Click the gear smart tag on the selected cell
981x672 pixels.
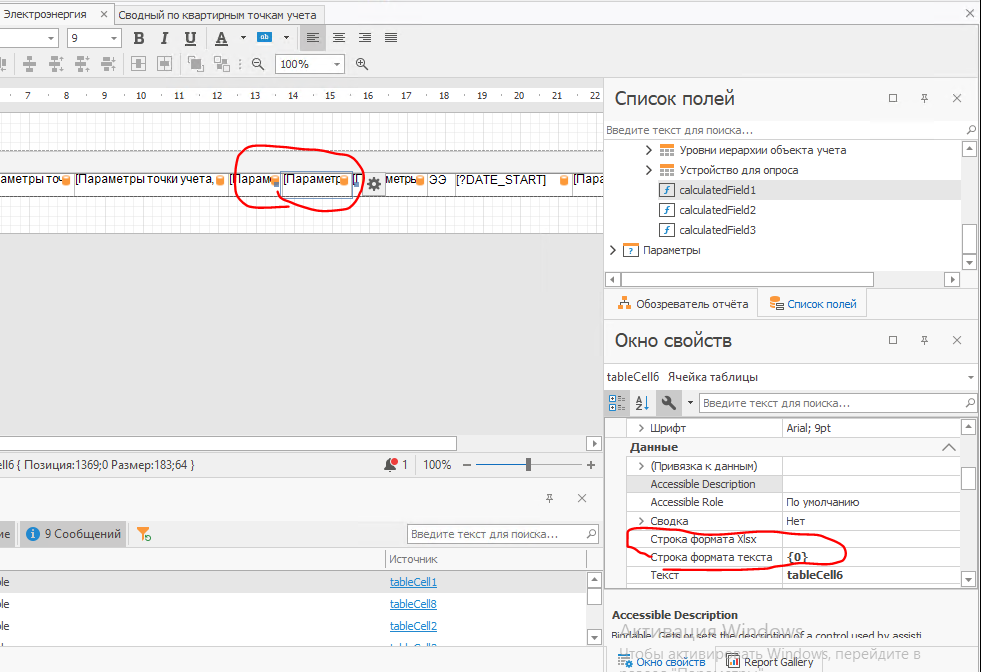click(374, 184)
